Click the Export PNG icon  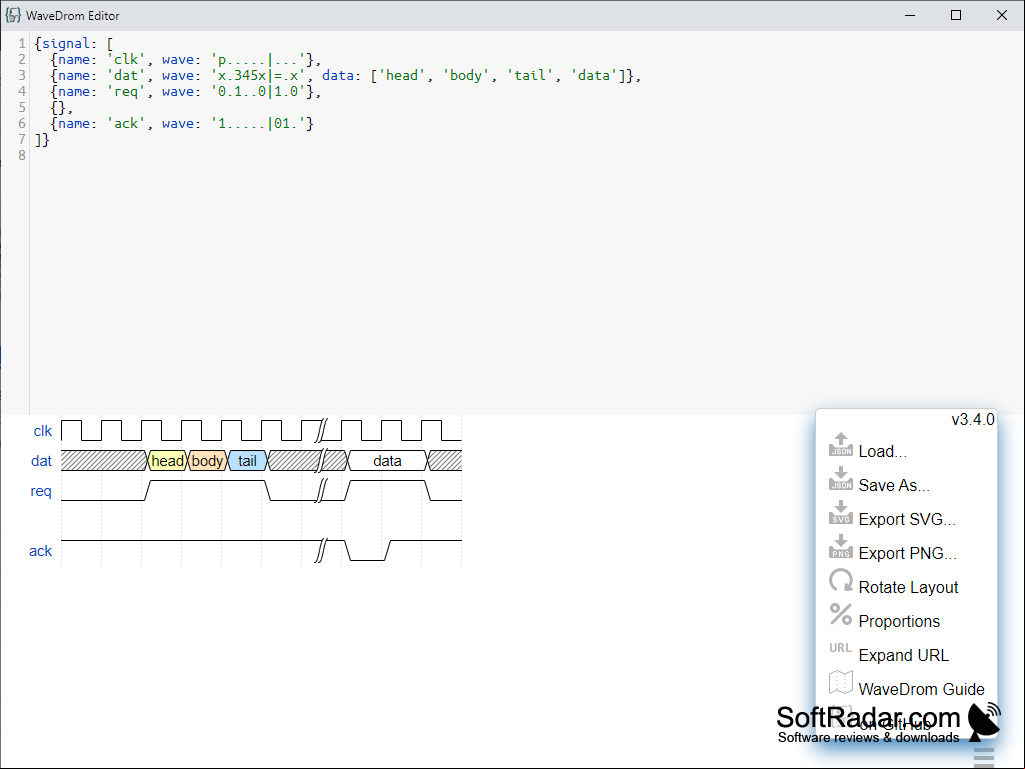pyautogui.click(x=841, y=547)
